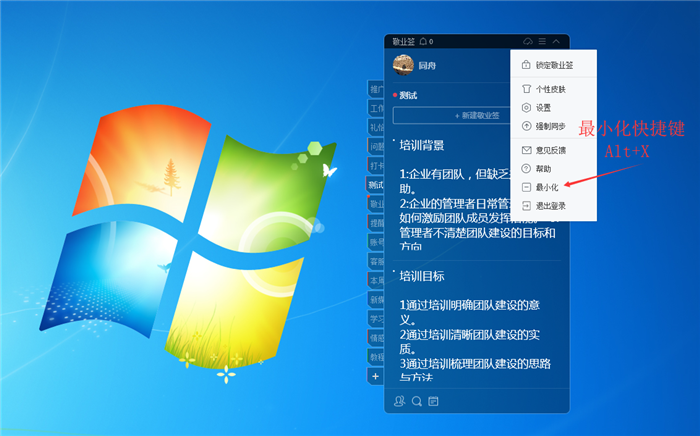The width and height of the screenshot is (700, 436).
Task: Choose 强制同步 in the menu
Action: 554,126
